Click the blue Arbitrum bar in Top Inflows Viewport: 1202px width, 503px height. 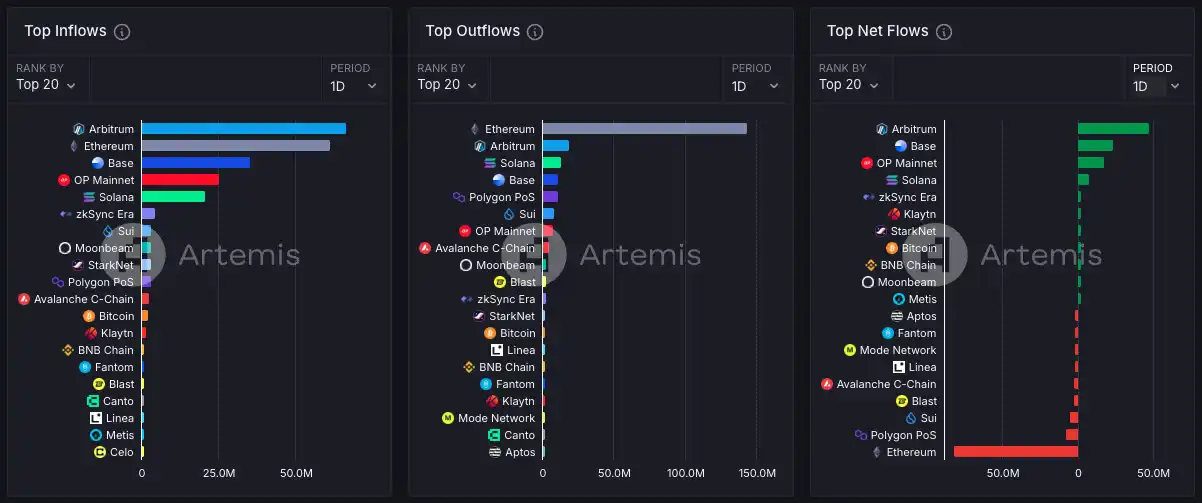[x=243, y=129]
